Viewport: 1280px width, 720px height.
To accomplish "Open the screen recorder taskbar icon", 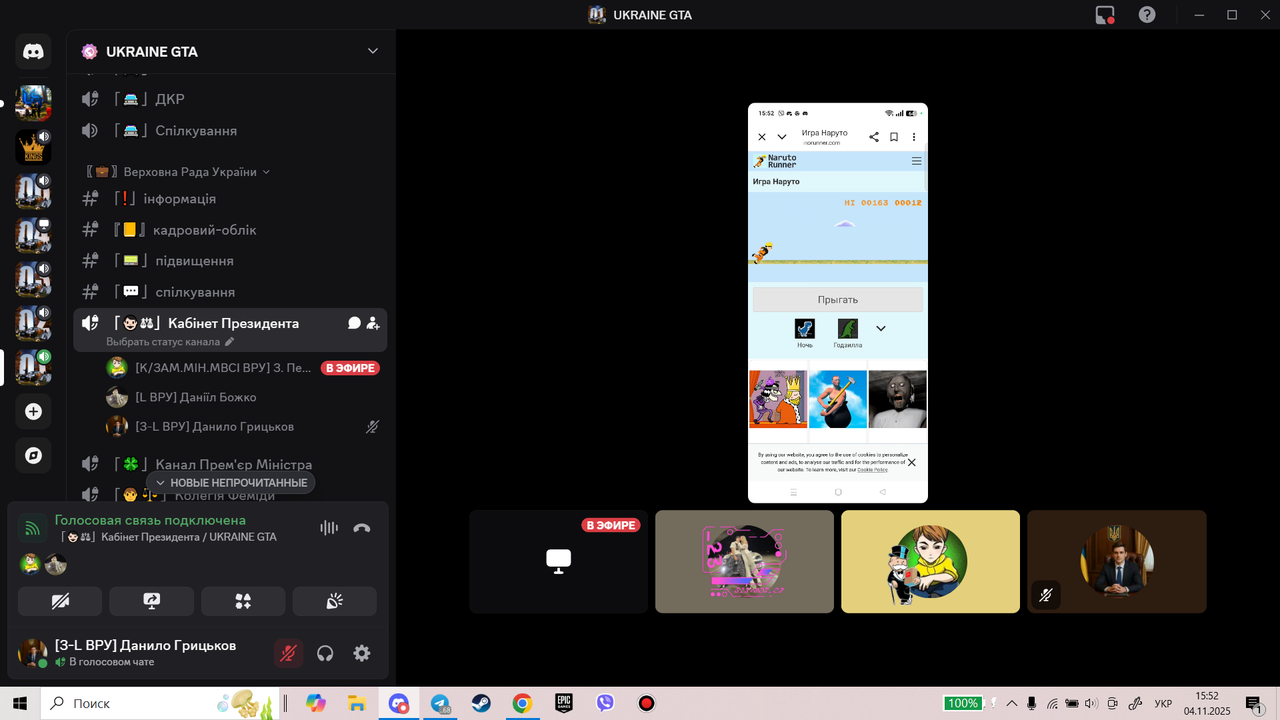I will tap(646, 703).
